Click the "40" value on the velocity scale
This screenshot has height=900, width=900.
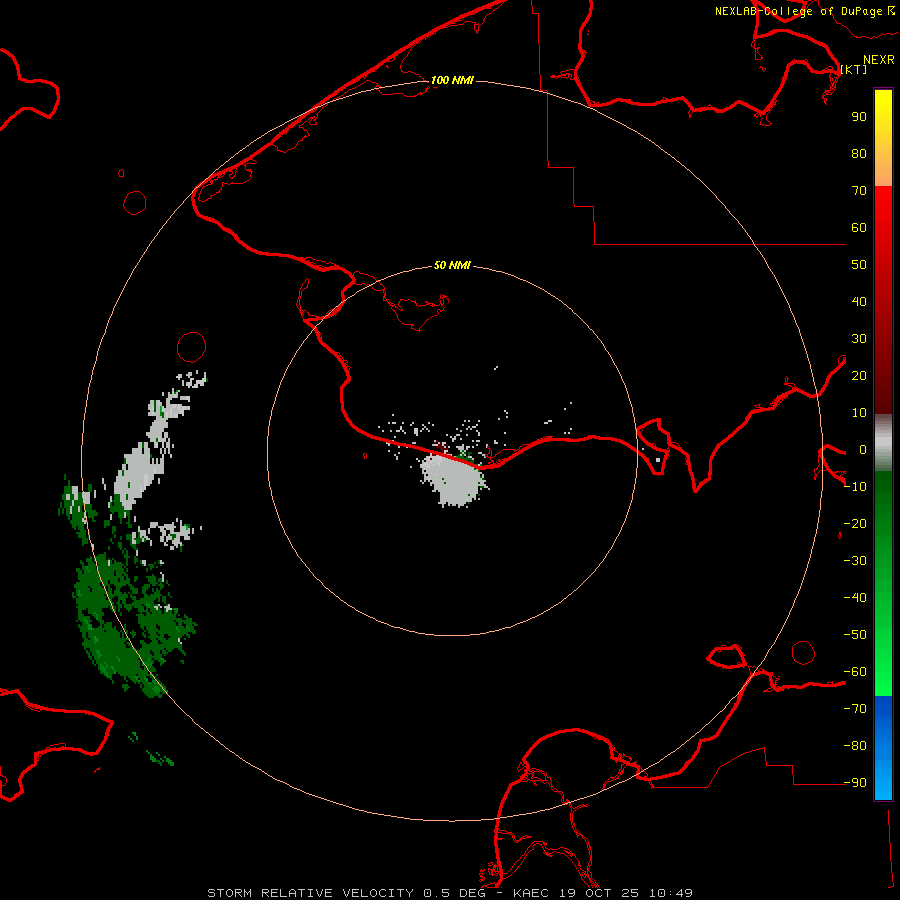[859, 302]
